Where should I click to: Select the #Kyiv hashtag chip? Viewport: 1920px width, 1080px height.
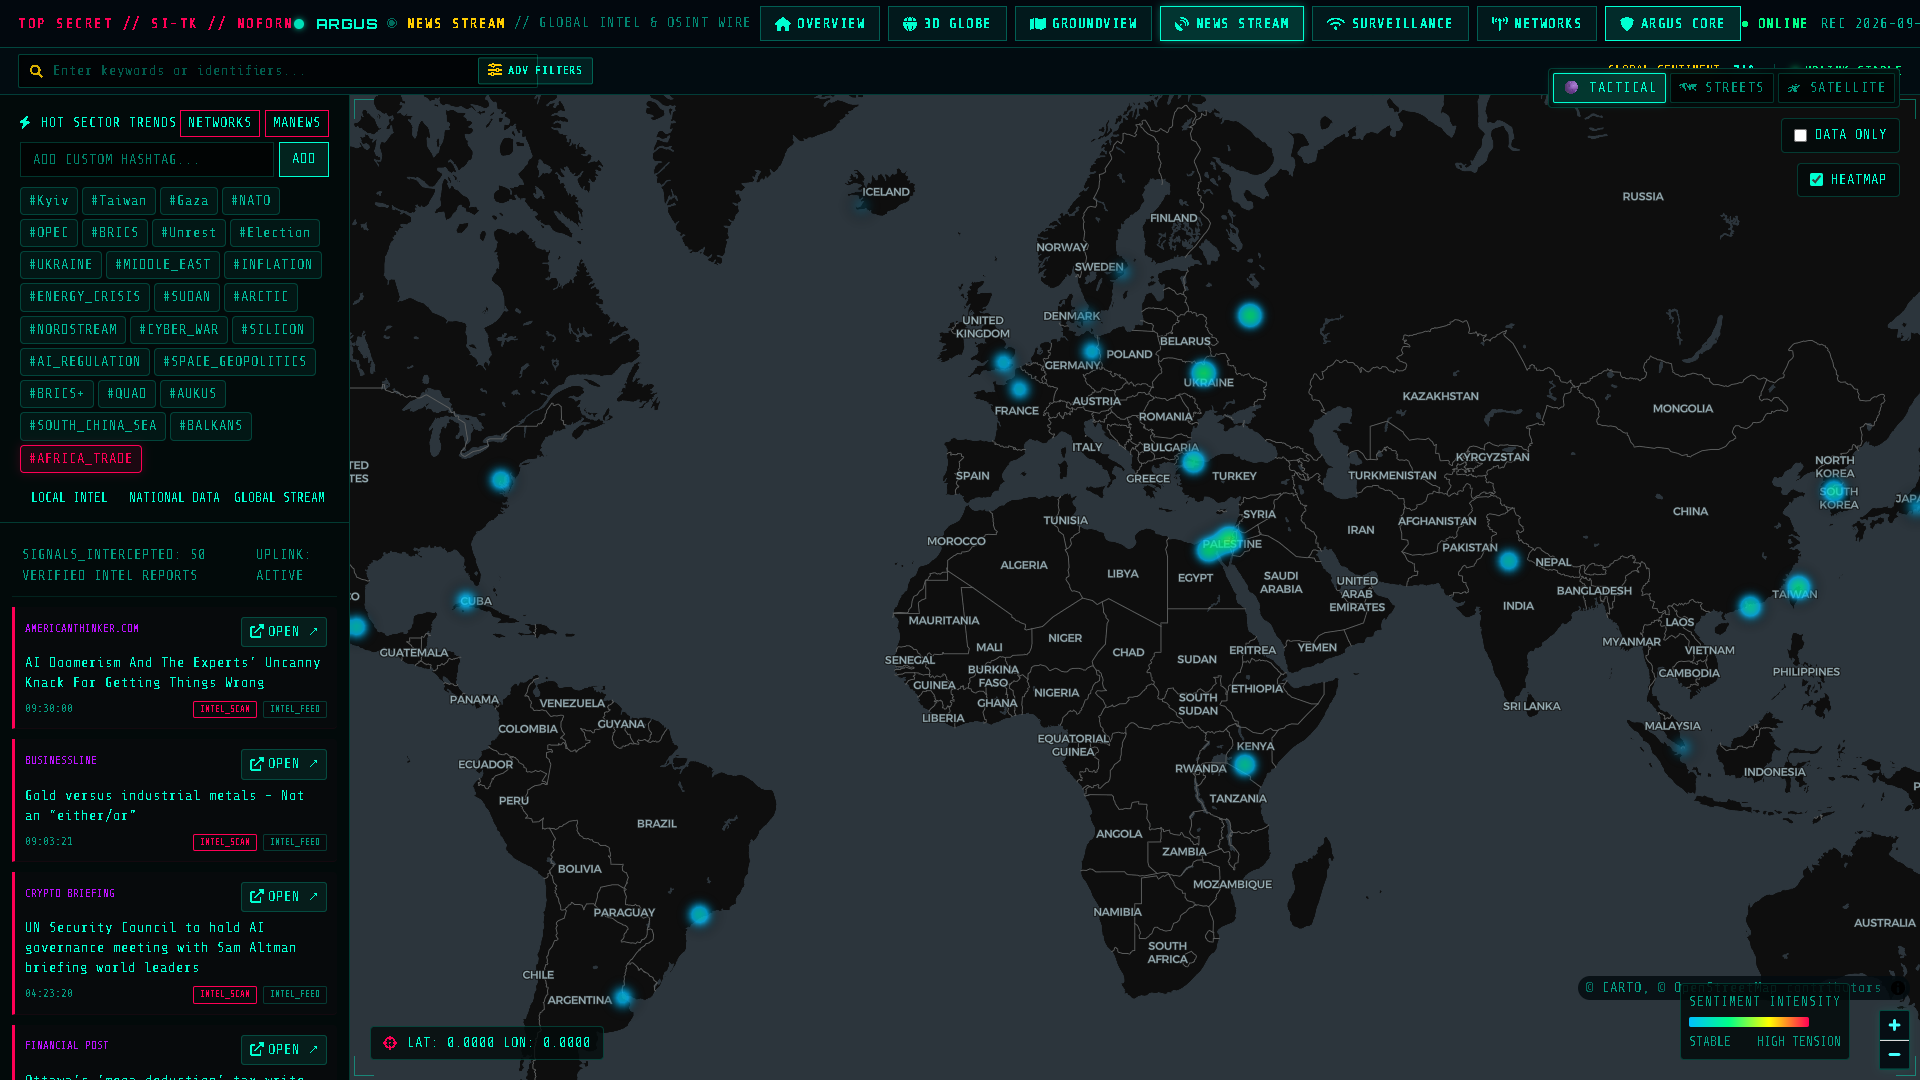click(49, 201)
